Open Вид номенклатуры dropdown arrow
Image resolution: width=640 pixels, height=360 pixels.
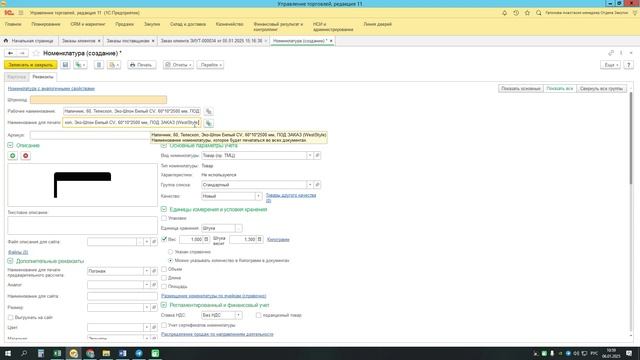point(310,156)
